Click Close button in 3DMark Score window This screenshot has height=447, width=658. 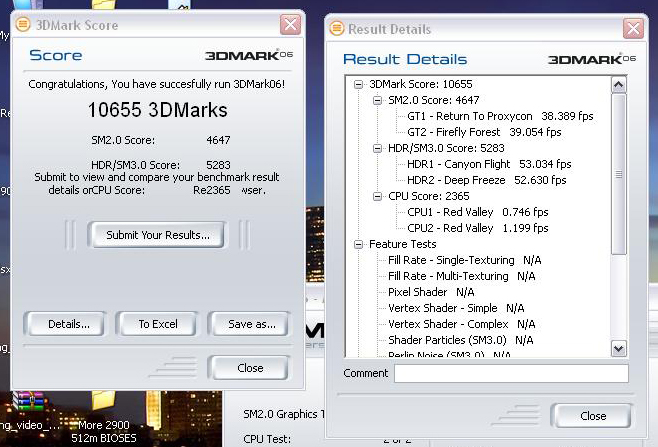pyautogui.click(x=250, y=368)
